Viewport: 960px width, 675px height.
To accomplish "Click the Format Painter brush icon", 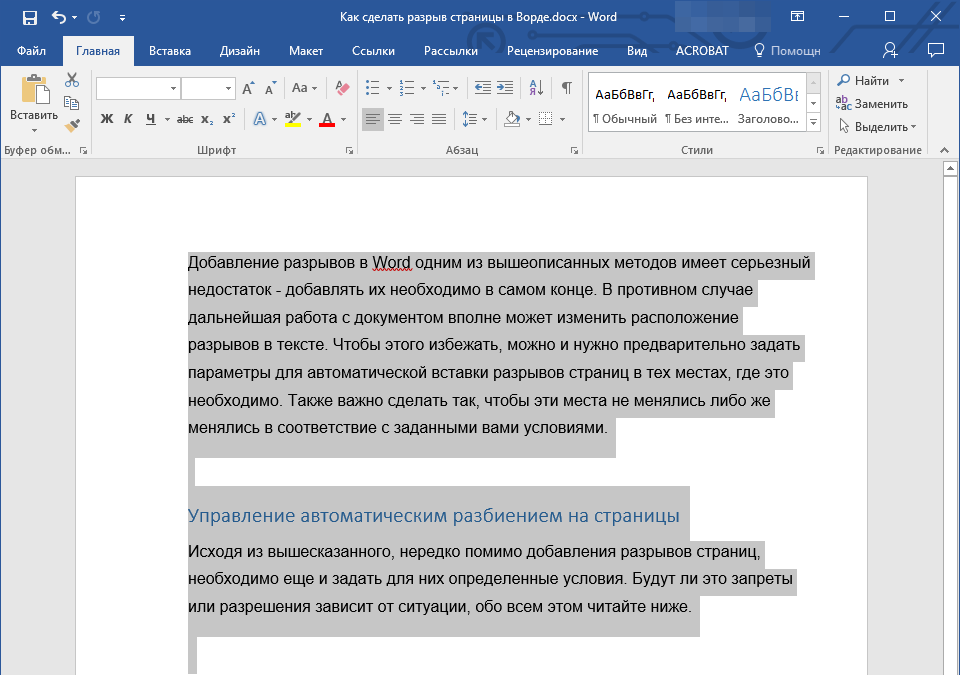I will click(x=72, y=125).
